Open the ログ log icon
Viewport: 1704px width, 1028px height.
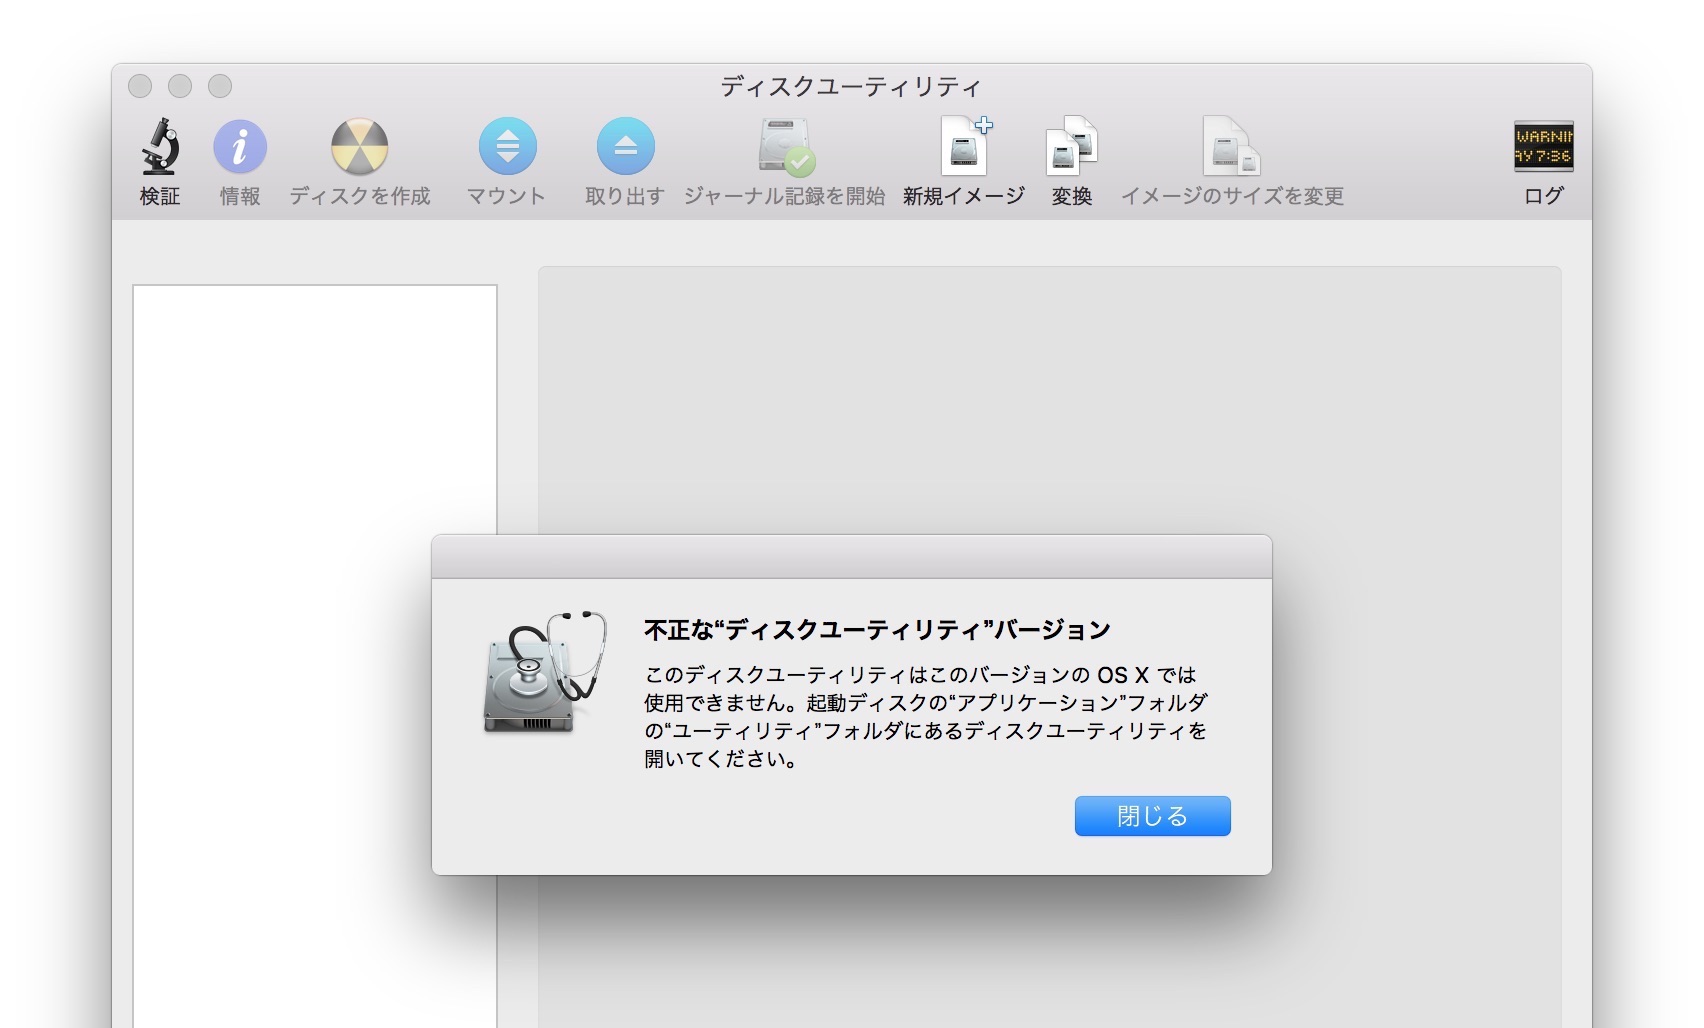1543,147
